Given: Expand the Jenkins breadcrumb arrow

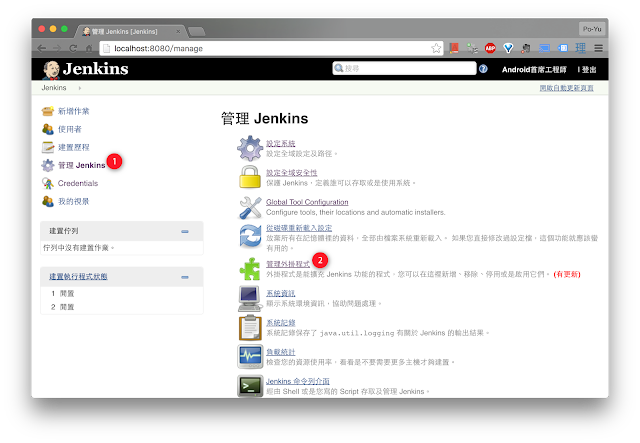Looking at the screenshot, I should click(80, 88).
